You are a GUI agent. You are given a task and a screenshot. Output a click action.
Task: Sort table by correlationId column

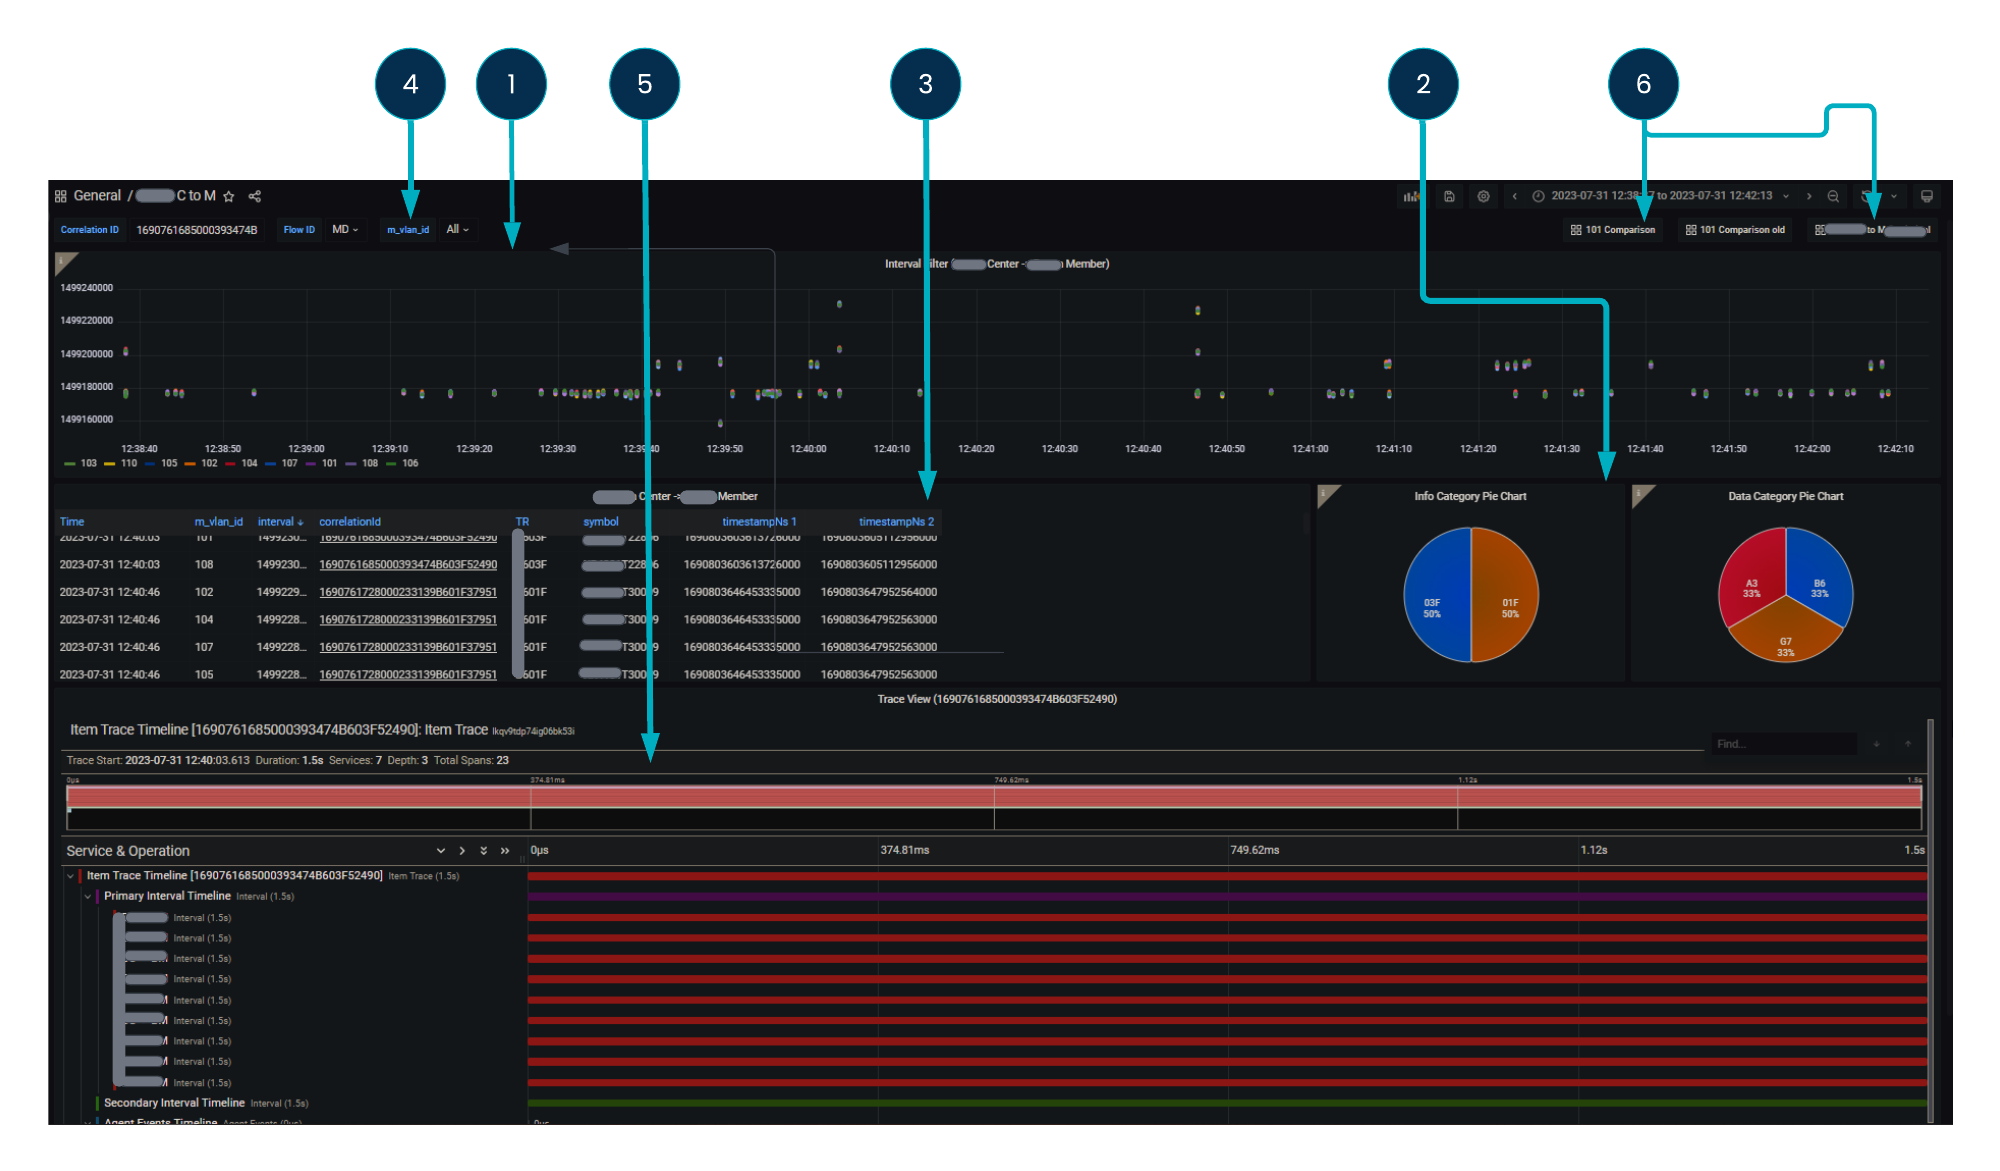350,522
